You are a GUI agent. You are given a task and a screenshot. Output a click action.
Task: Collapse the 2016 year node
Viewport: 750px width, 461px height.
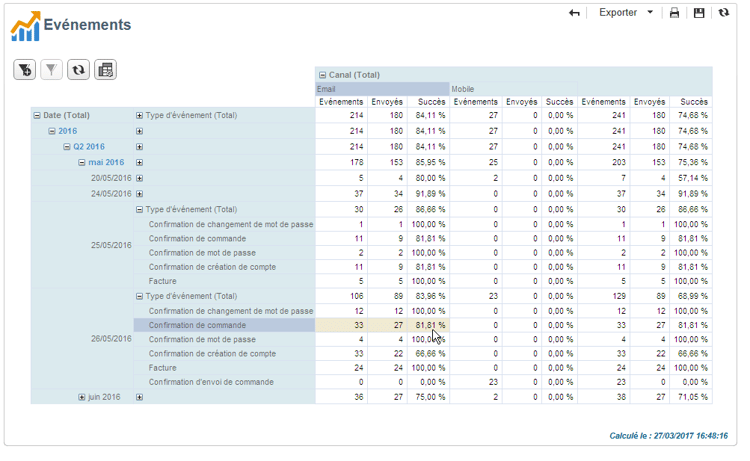[x=52, y=132]
